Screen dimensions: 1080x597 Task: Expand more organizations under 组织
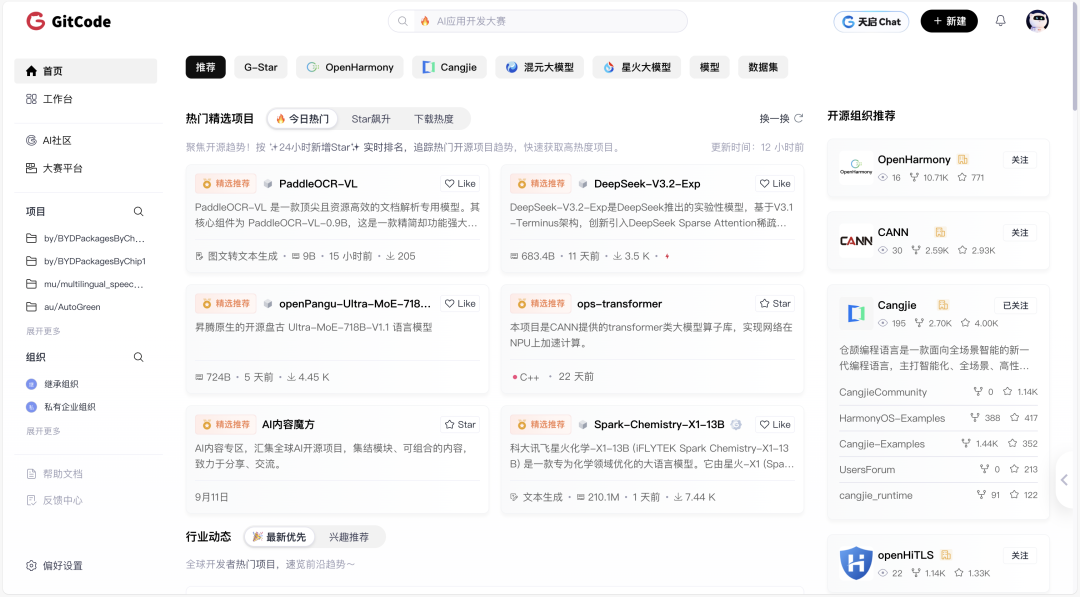[45, 430]
